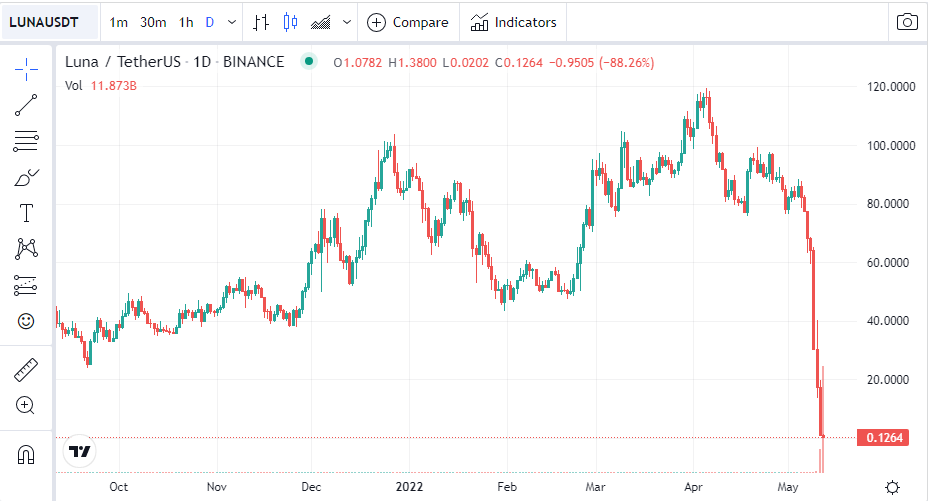Open chart settings gear icon

pos(892,488)
